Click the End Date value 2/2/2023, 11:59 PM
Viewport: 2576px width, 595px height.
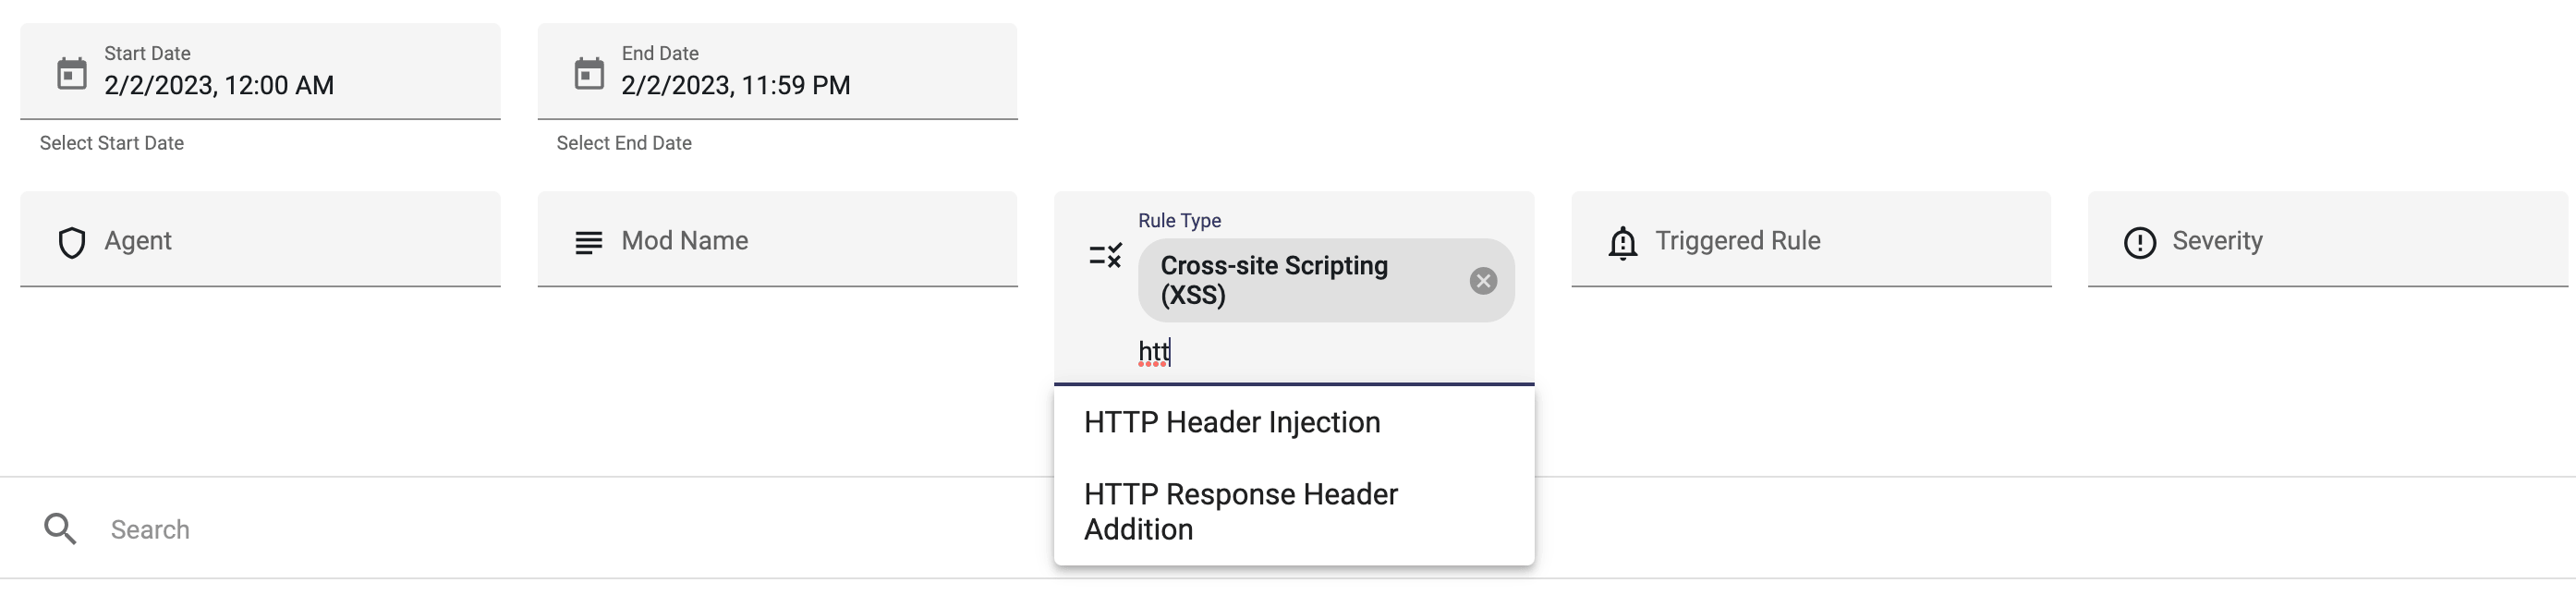tap(736, 85)
